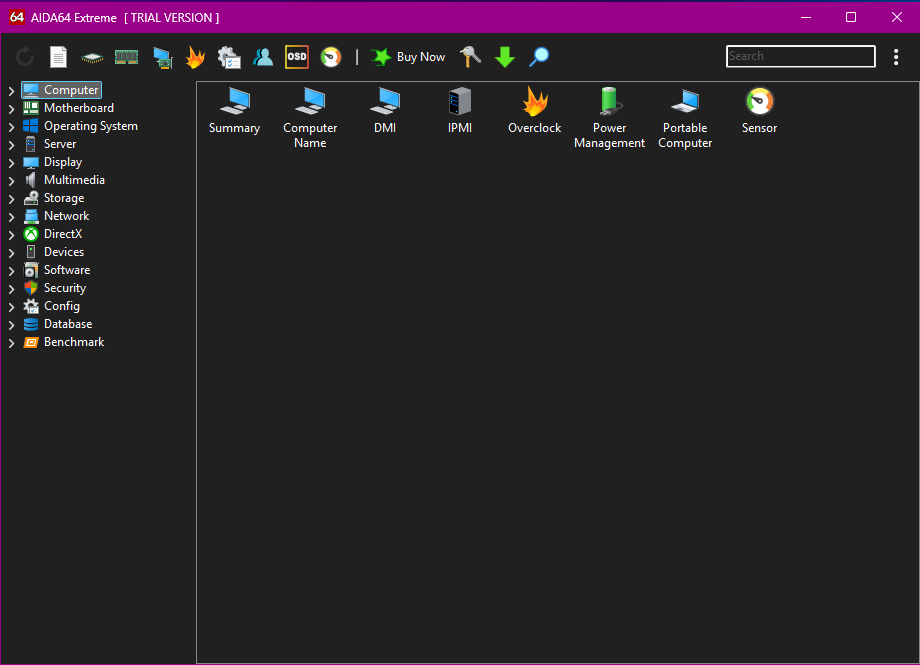Click the AIDA64 title bar logo icon
The width and height of the screenshot is (920, 665).
click(16, 17)
